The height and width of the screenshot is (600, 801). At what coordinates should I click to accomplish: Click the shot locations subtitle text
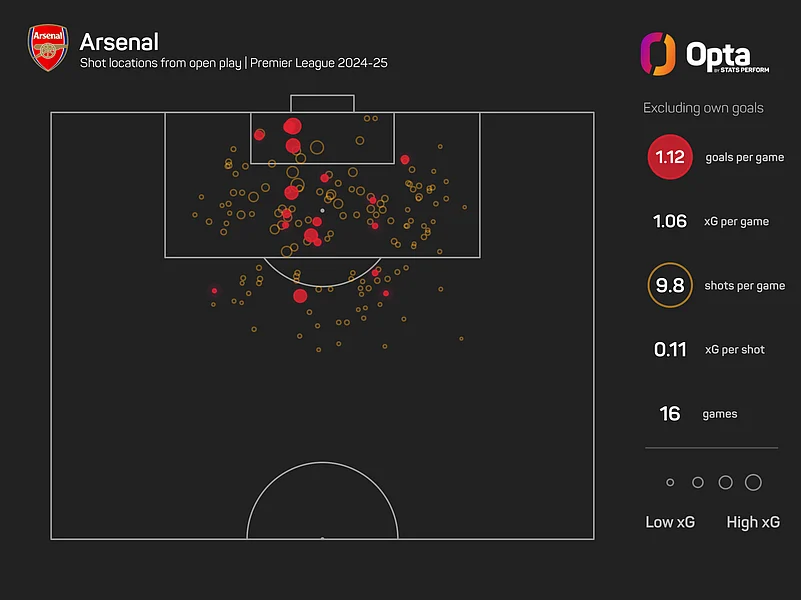(233, 63)
